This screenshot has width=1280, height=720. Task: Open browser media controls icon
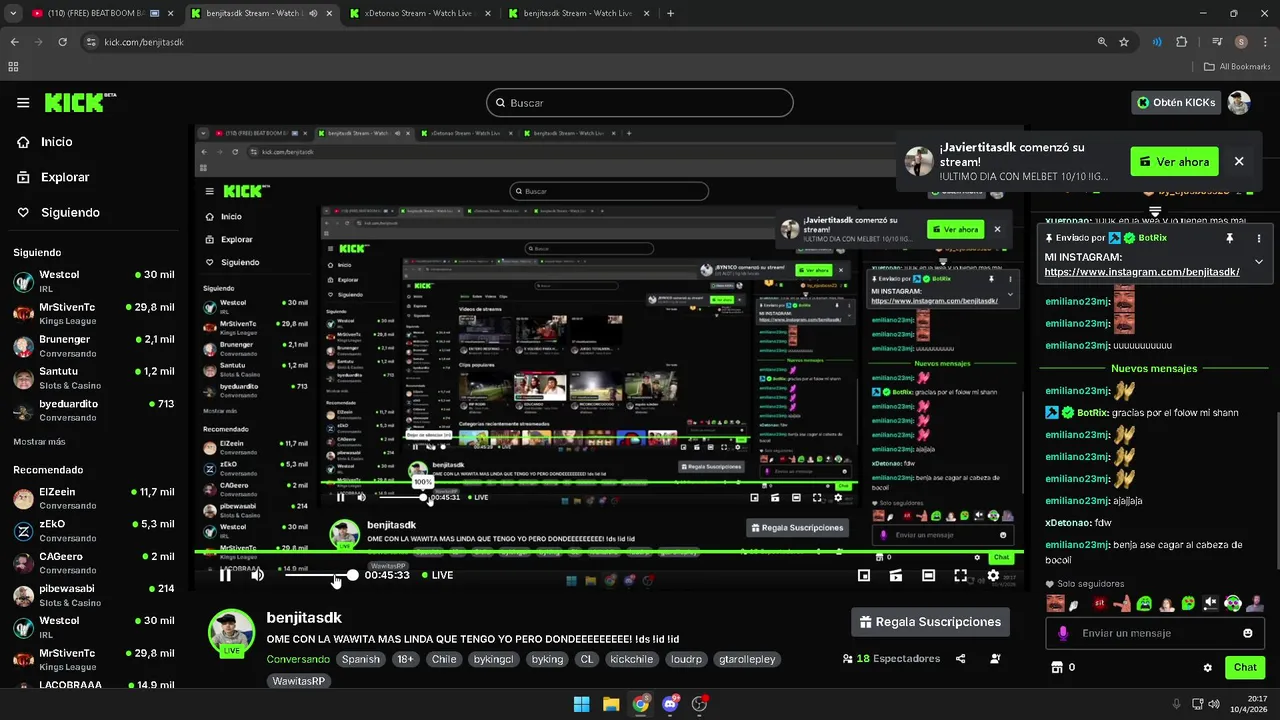1217,42
